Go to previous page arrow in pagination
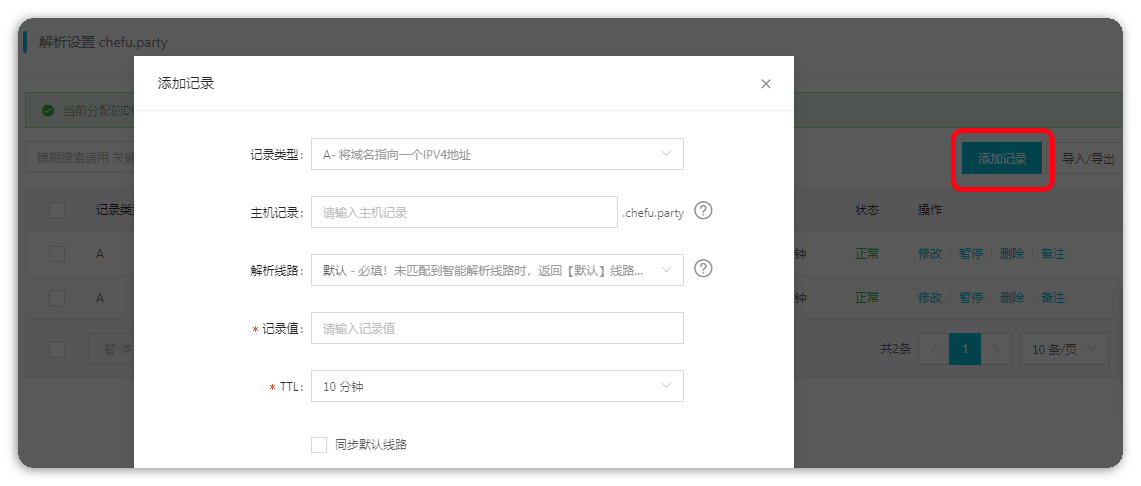Viewport: 1141px width, 486px height. 934,349
